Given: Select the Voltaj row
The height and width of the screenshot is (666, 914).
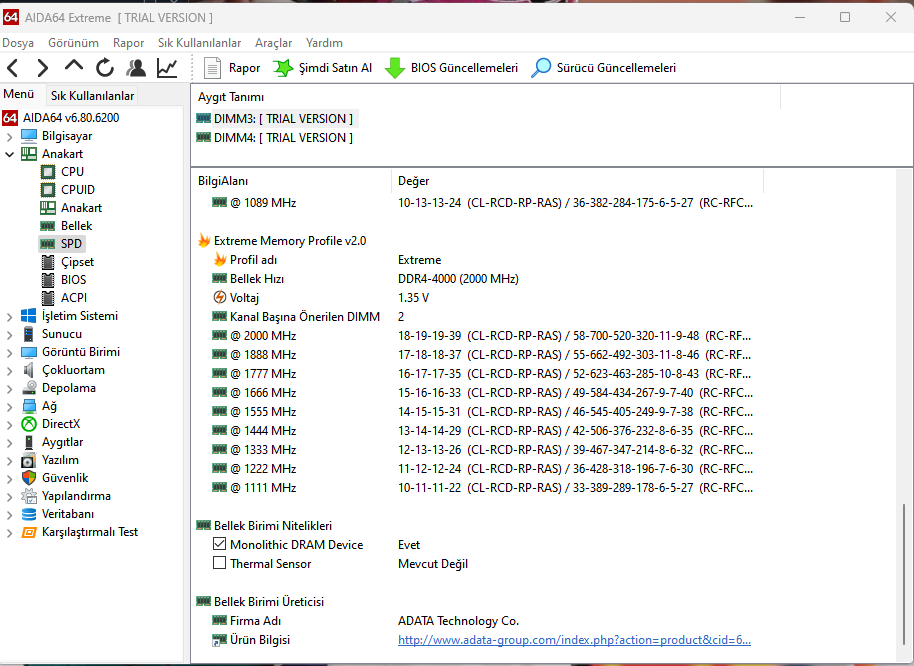Looking at the screenshot, I should 479,298.
